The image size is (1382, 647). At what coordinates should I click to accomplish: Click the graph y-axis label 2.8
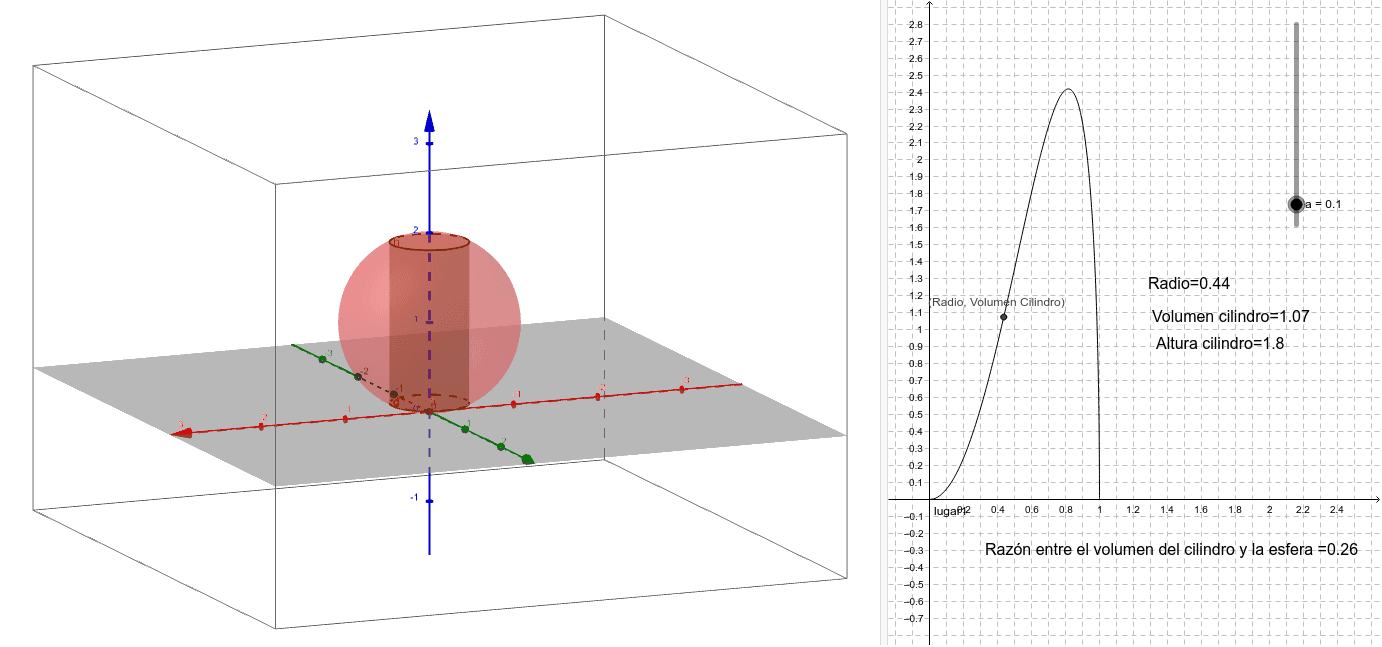[915, 24]
